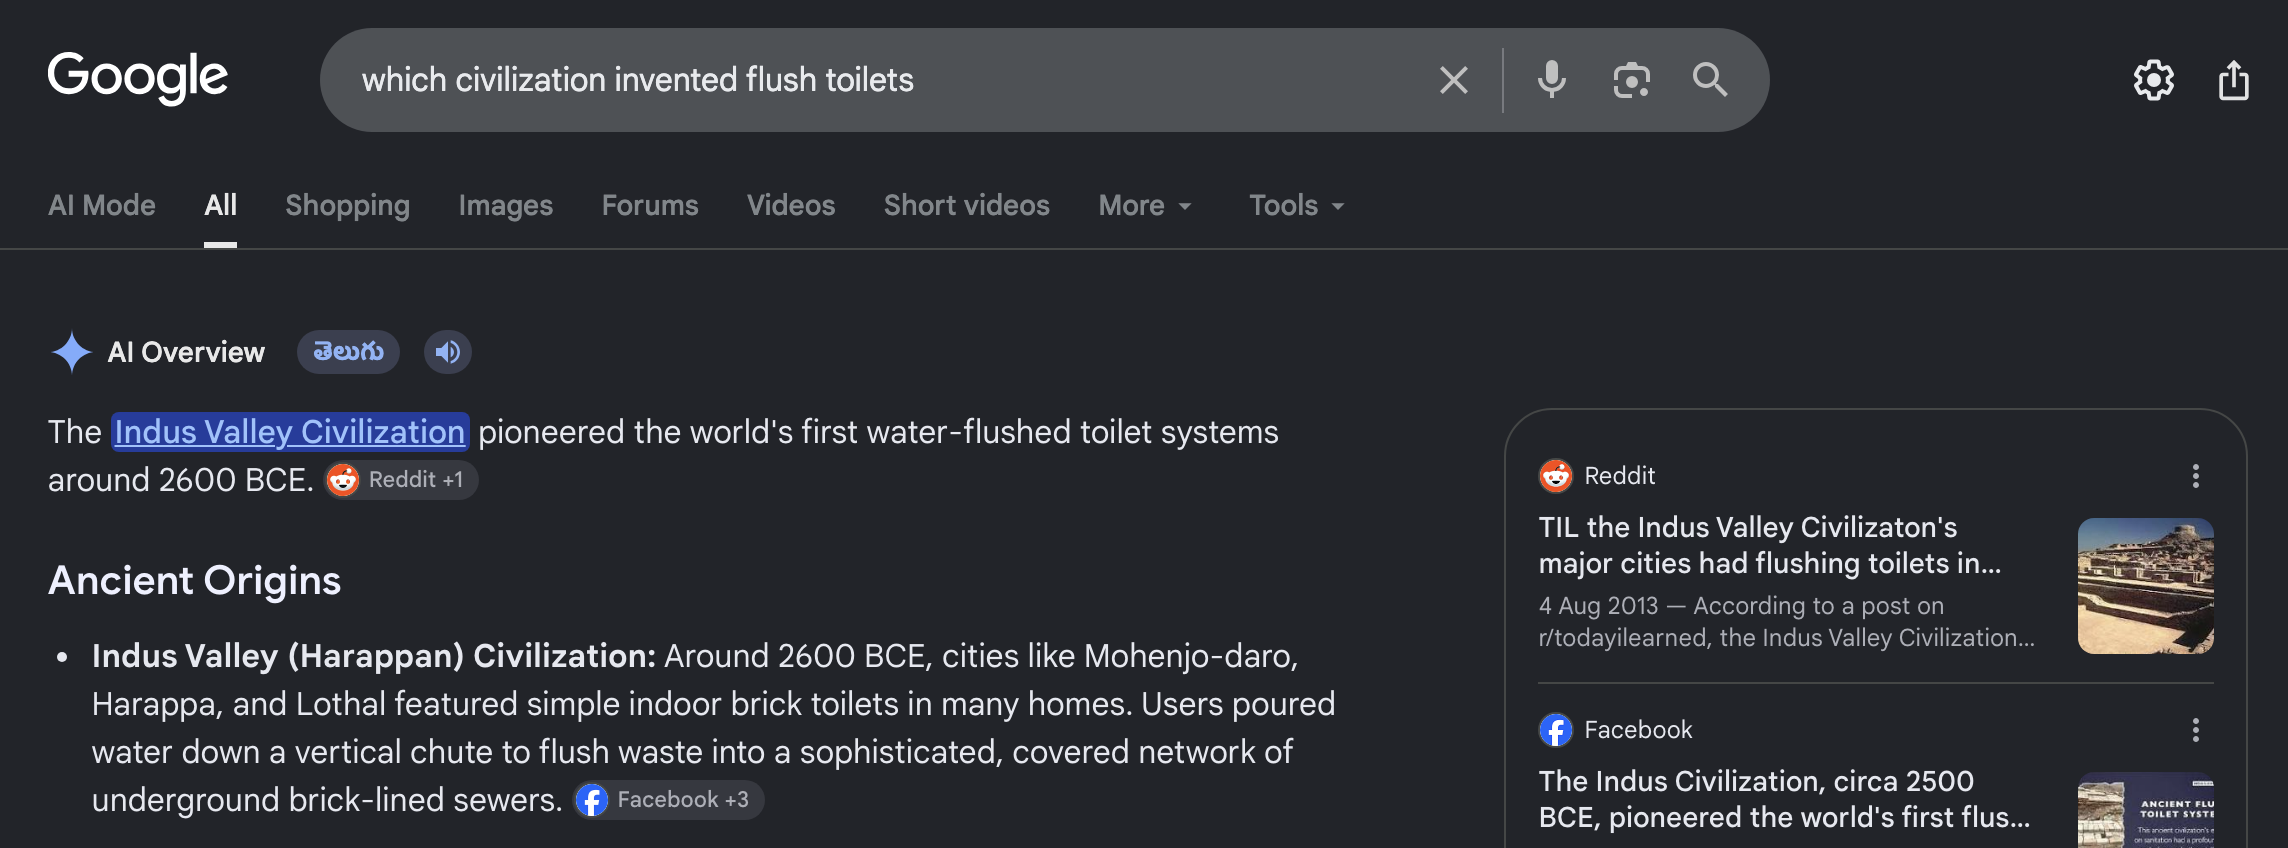Expand the Tools dropdown
This screenshot has height=848, width=2288.
(1297, 205)
